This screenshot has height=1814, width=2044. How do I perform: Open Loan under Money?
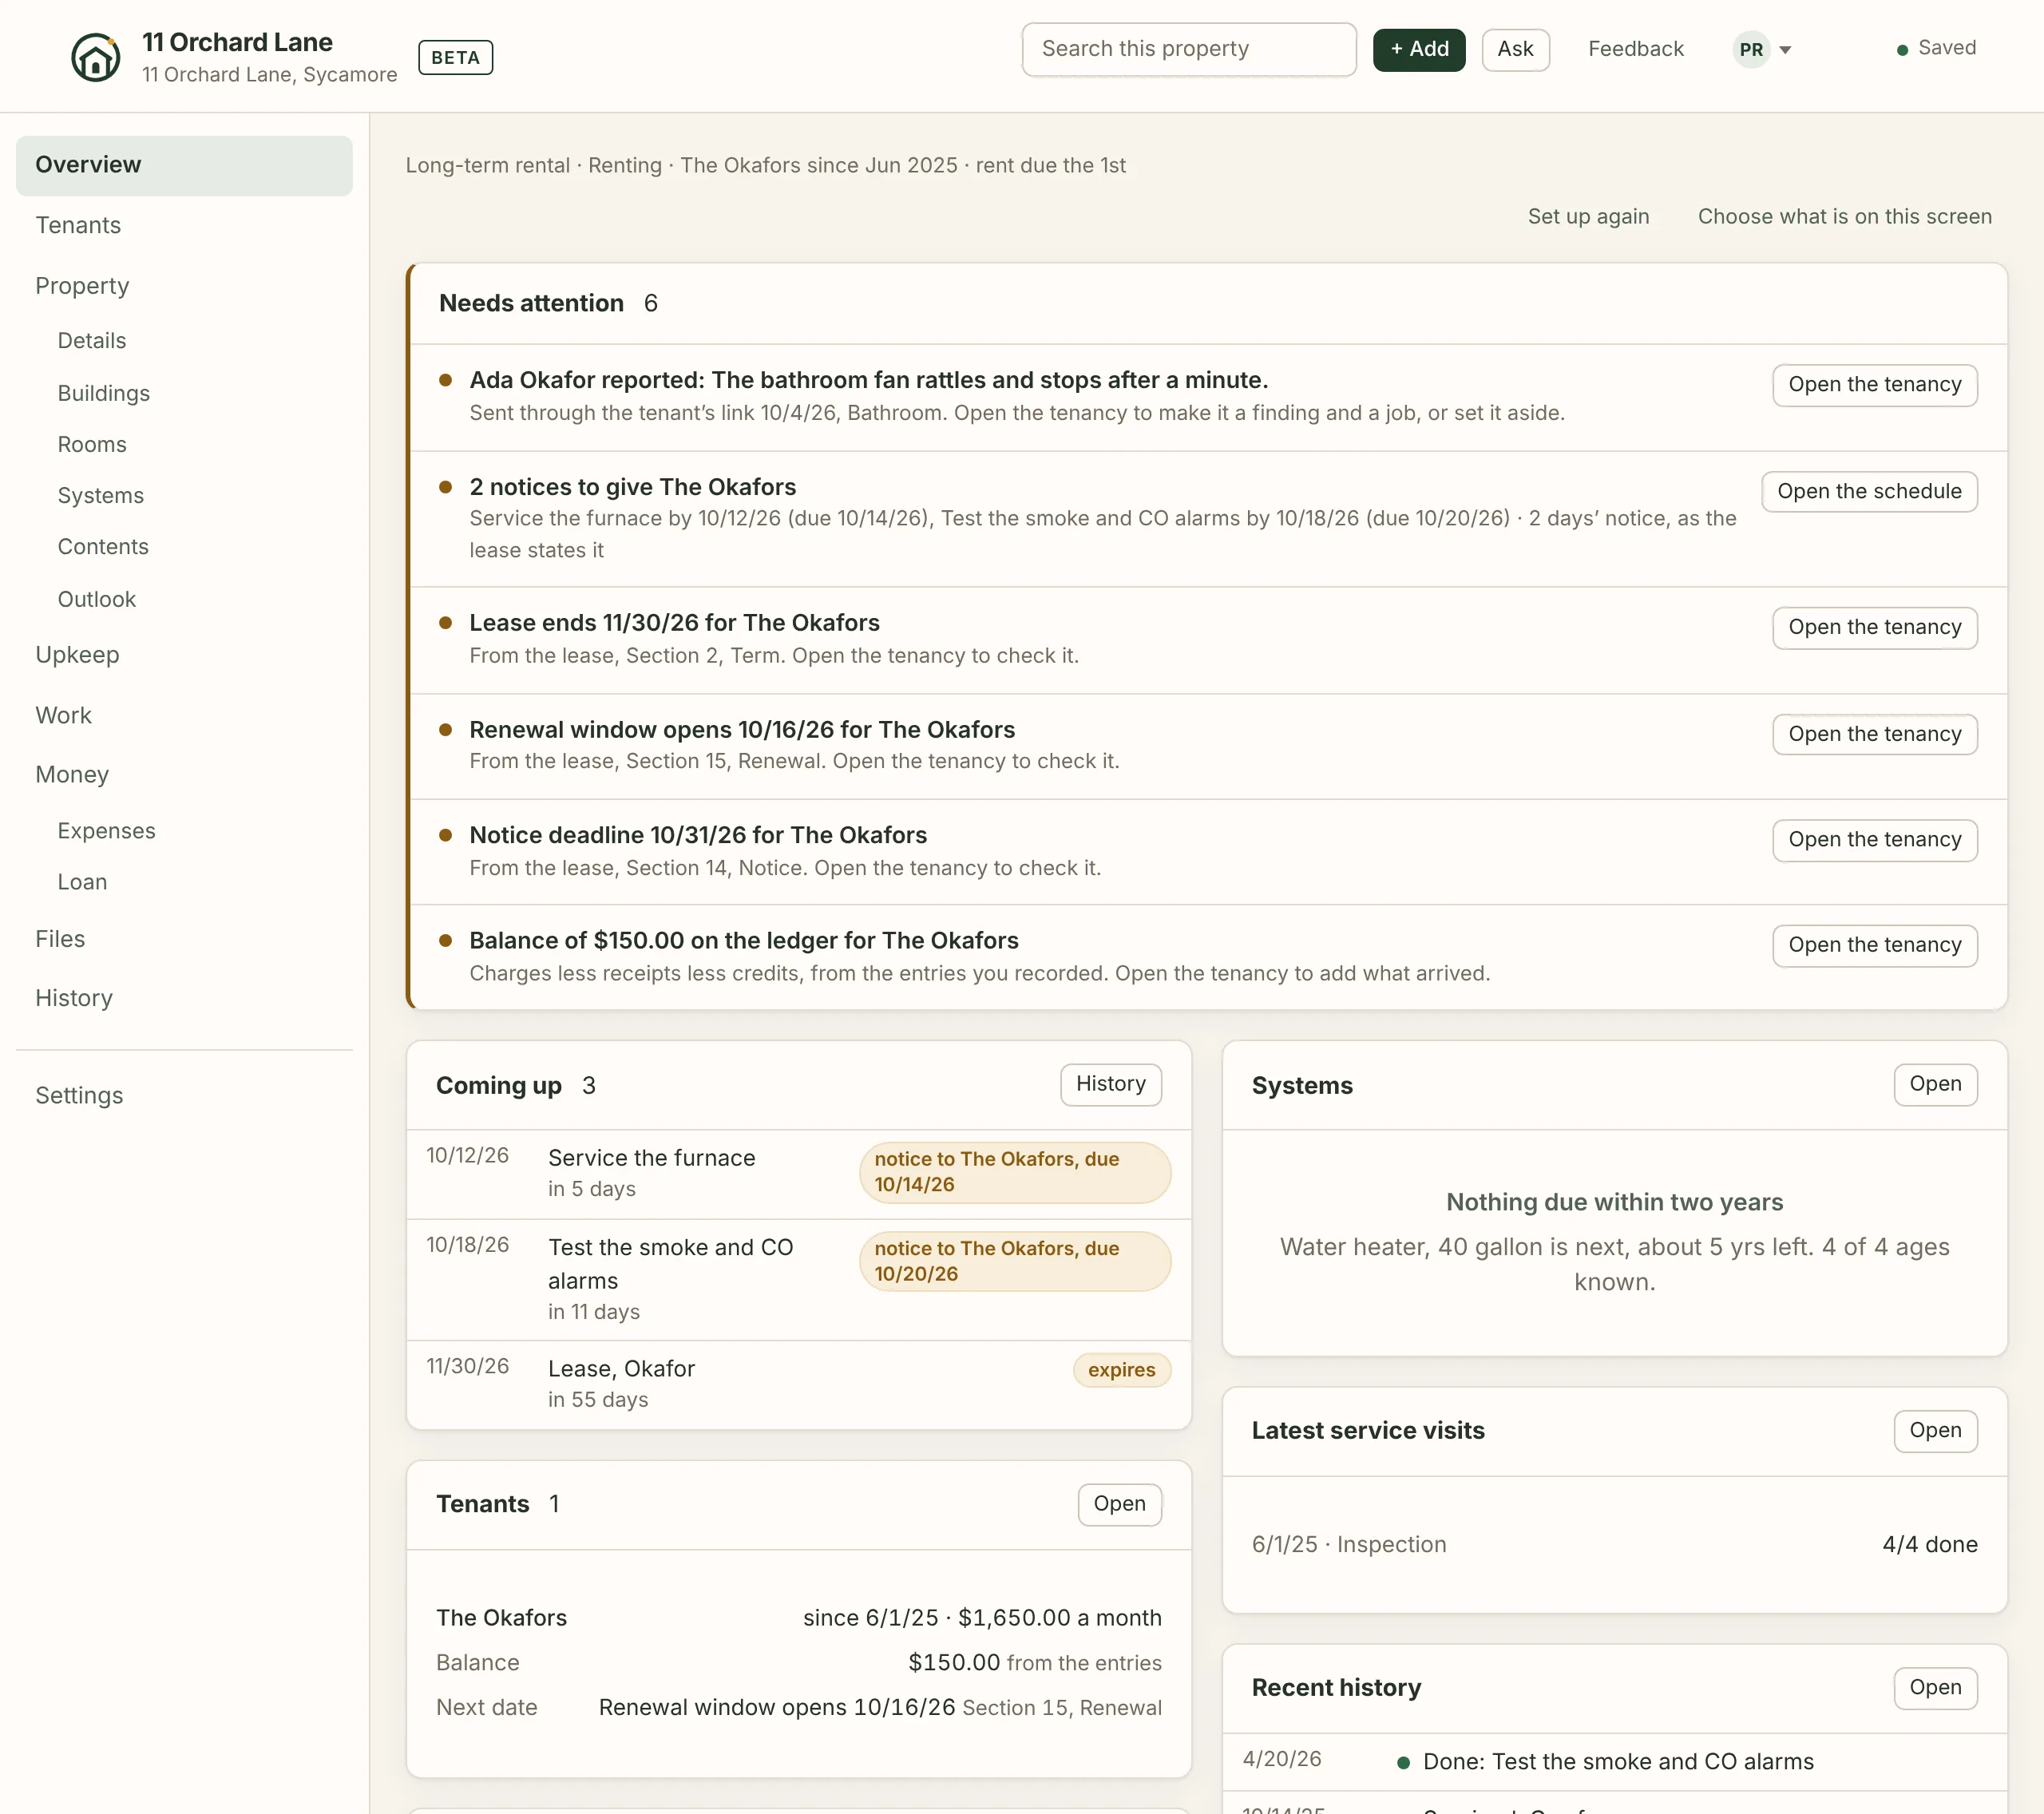(x=82, y=882)
